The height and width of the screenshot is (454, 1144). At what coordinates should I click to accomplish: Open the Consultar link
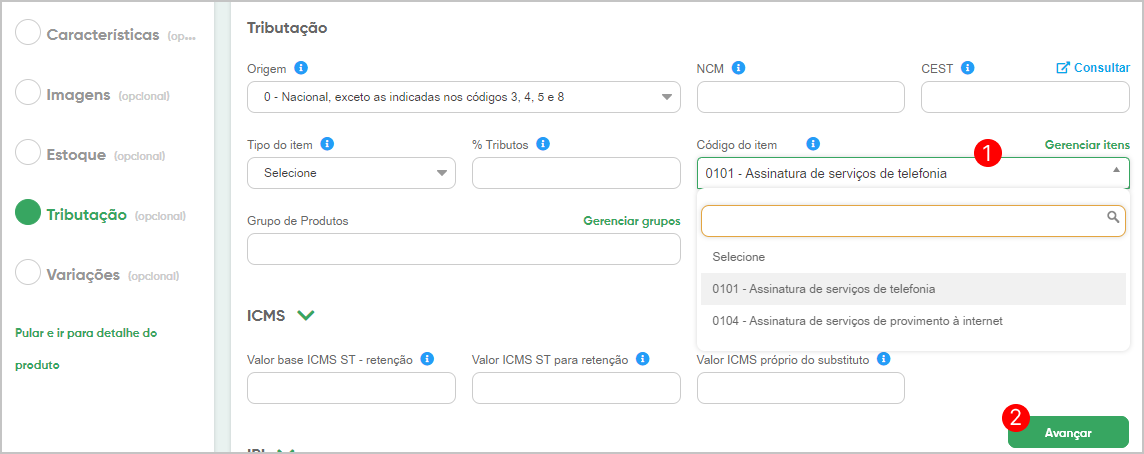coord(1102,68)
